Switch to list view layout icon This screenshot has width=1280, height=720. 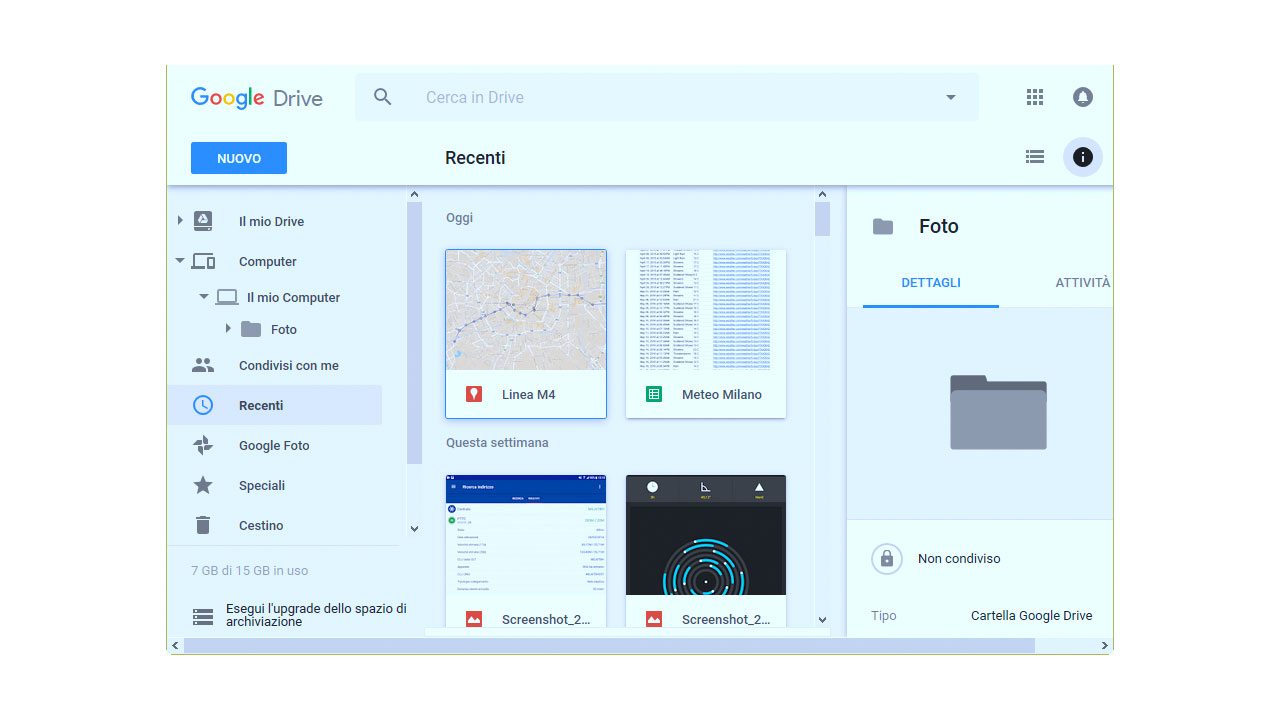coord(1035,157)
